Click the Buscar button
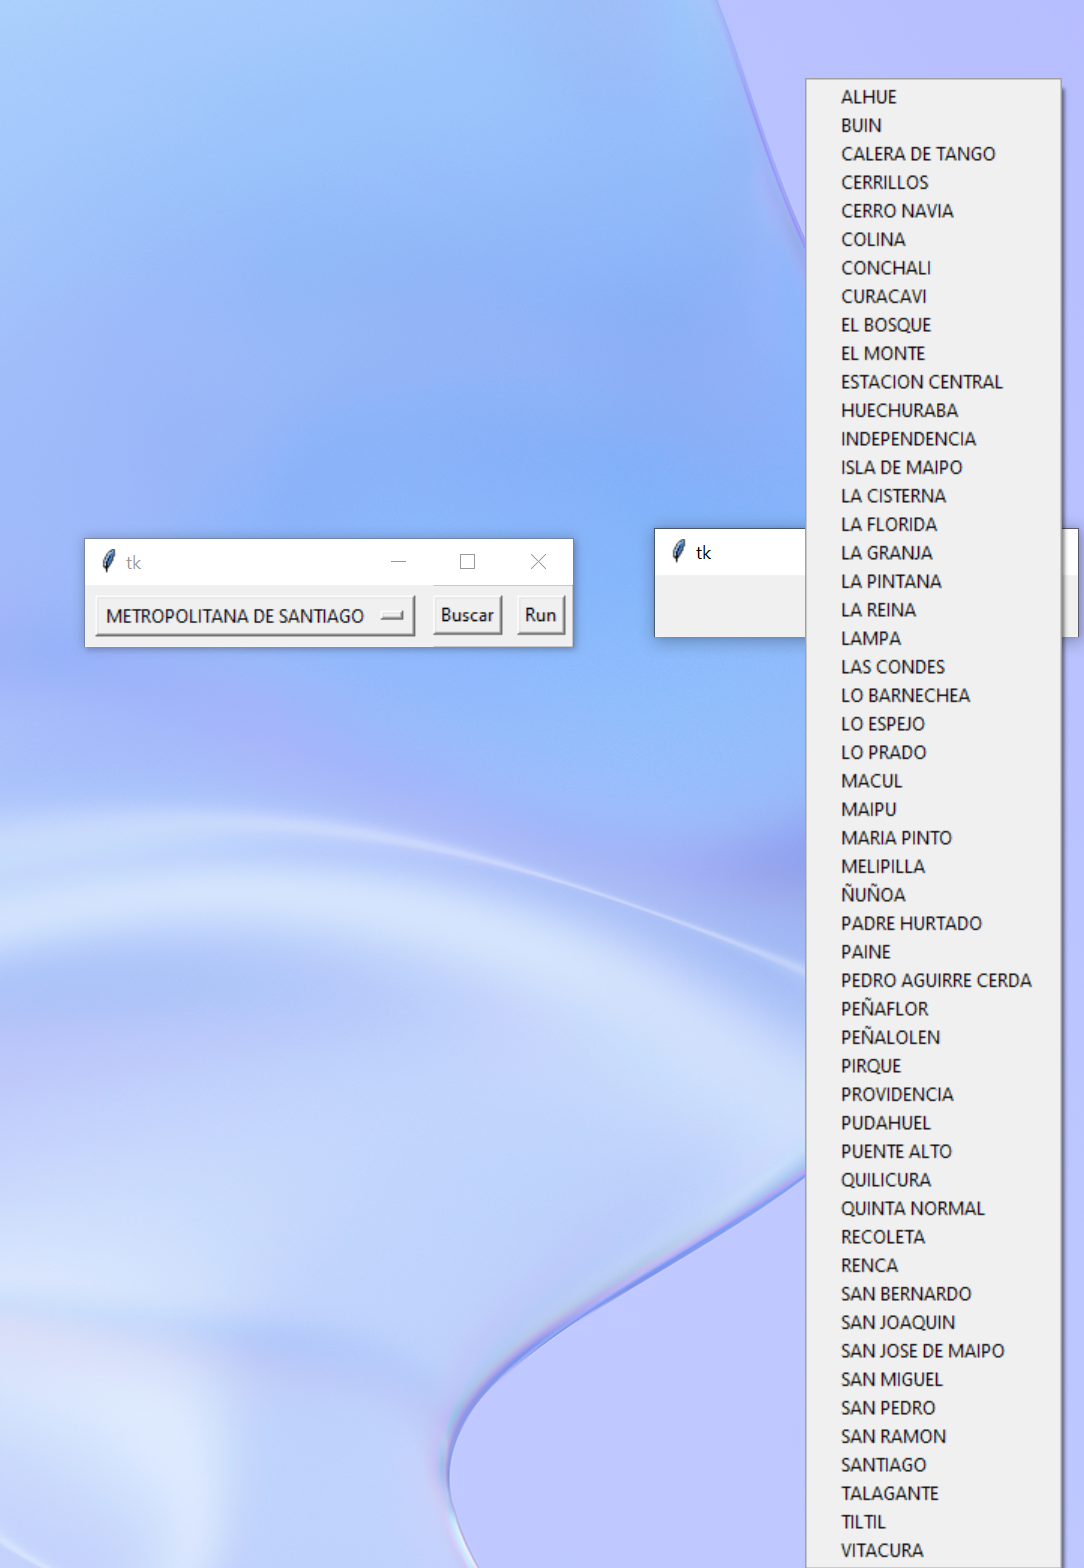The image size is (1084, 1568). 467,615
